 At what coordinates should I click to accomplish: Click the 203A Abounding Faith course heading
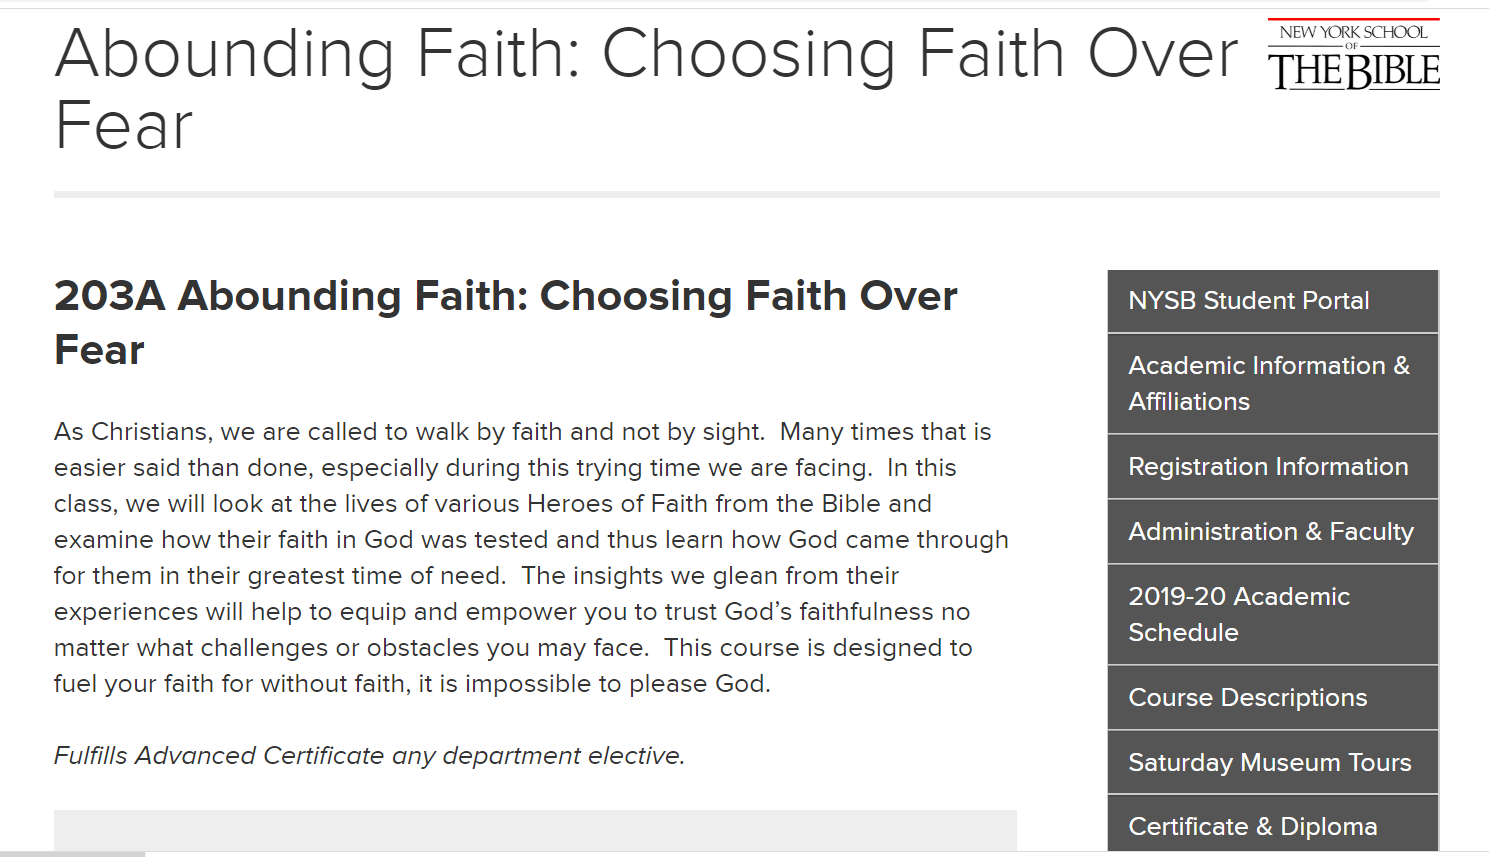point(505,323)
